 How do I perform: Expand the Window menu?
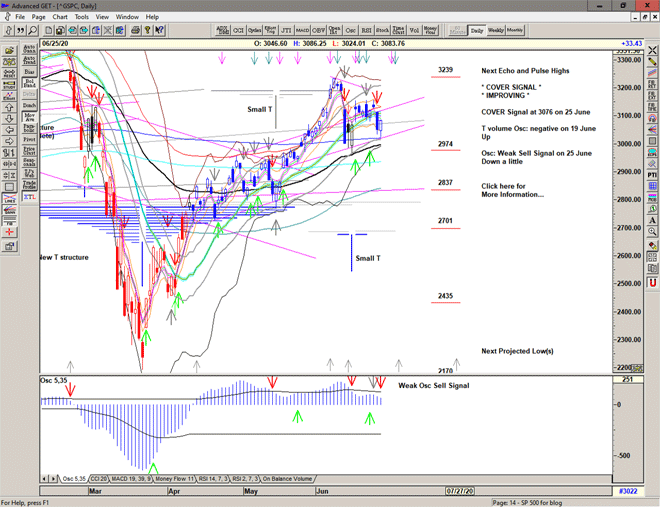(x=127, y=17)
